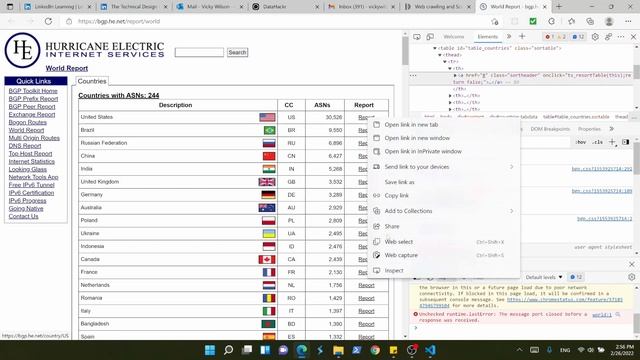Screen dimensions: 640x360
Task: Toggle the device emulation icon in DevTools
Action: [x=430, y=37]
